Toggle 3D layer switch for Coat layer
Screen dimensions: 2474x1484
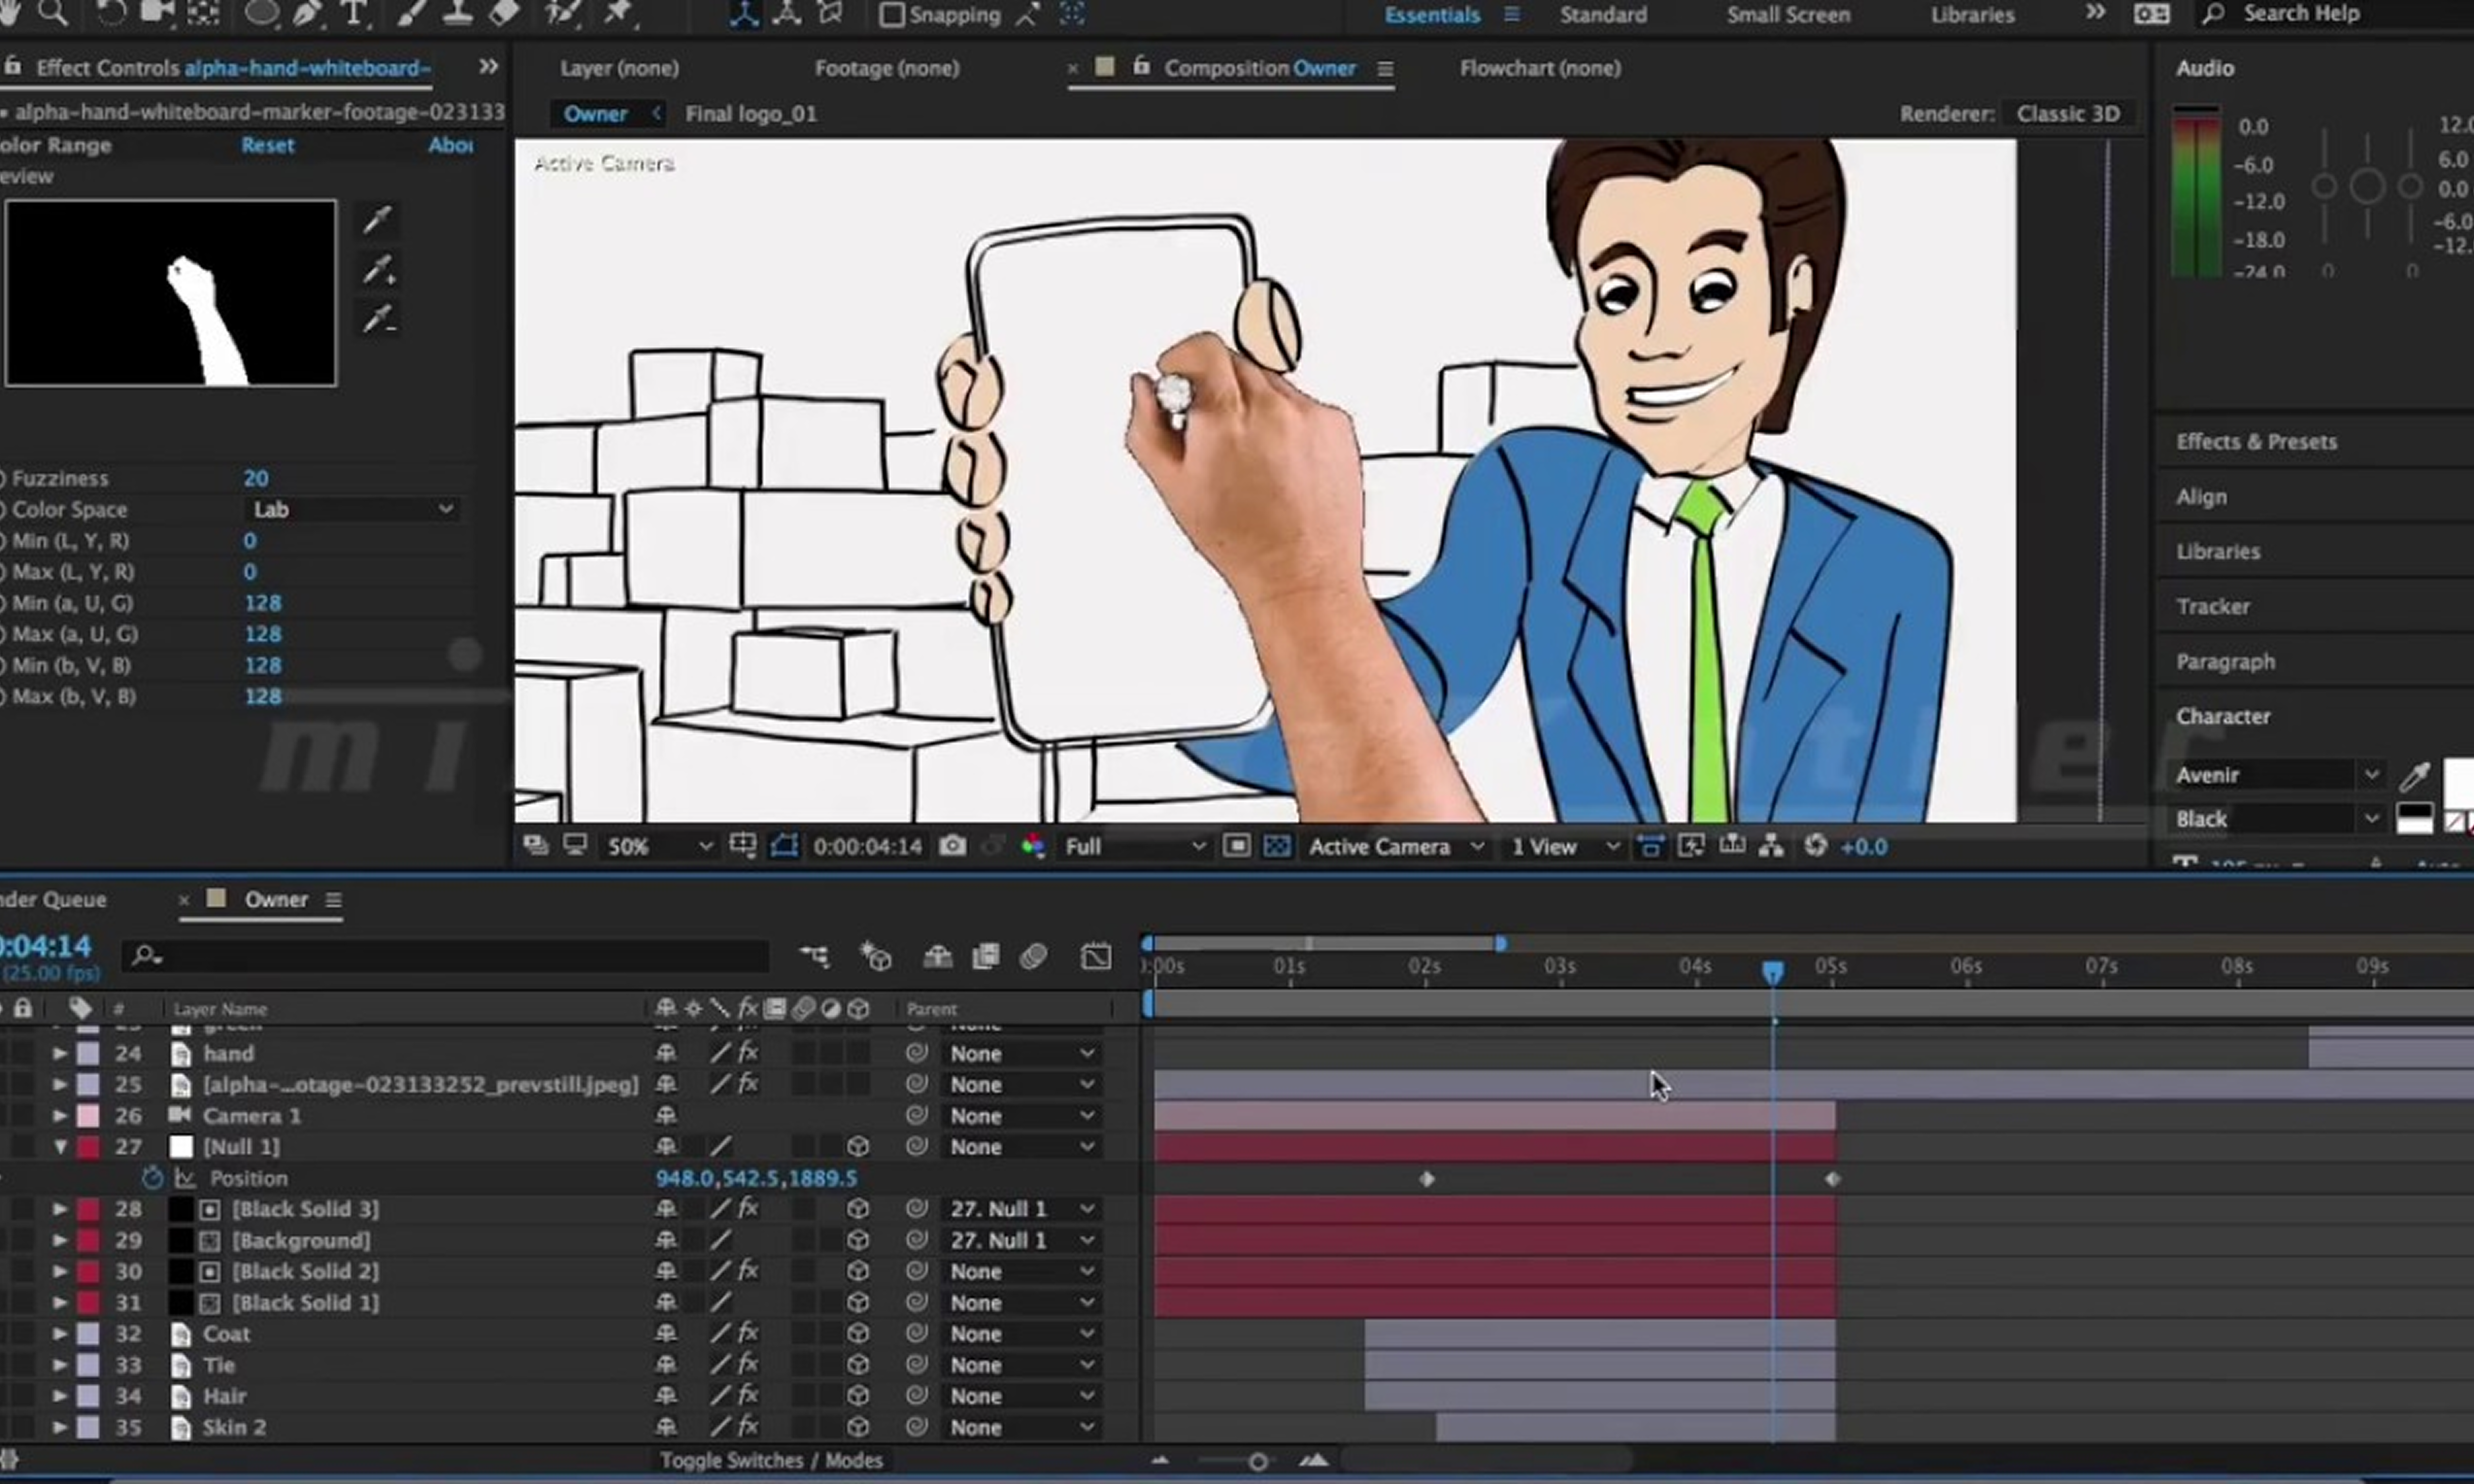(858, 1334)
